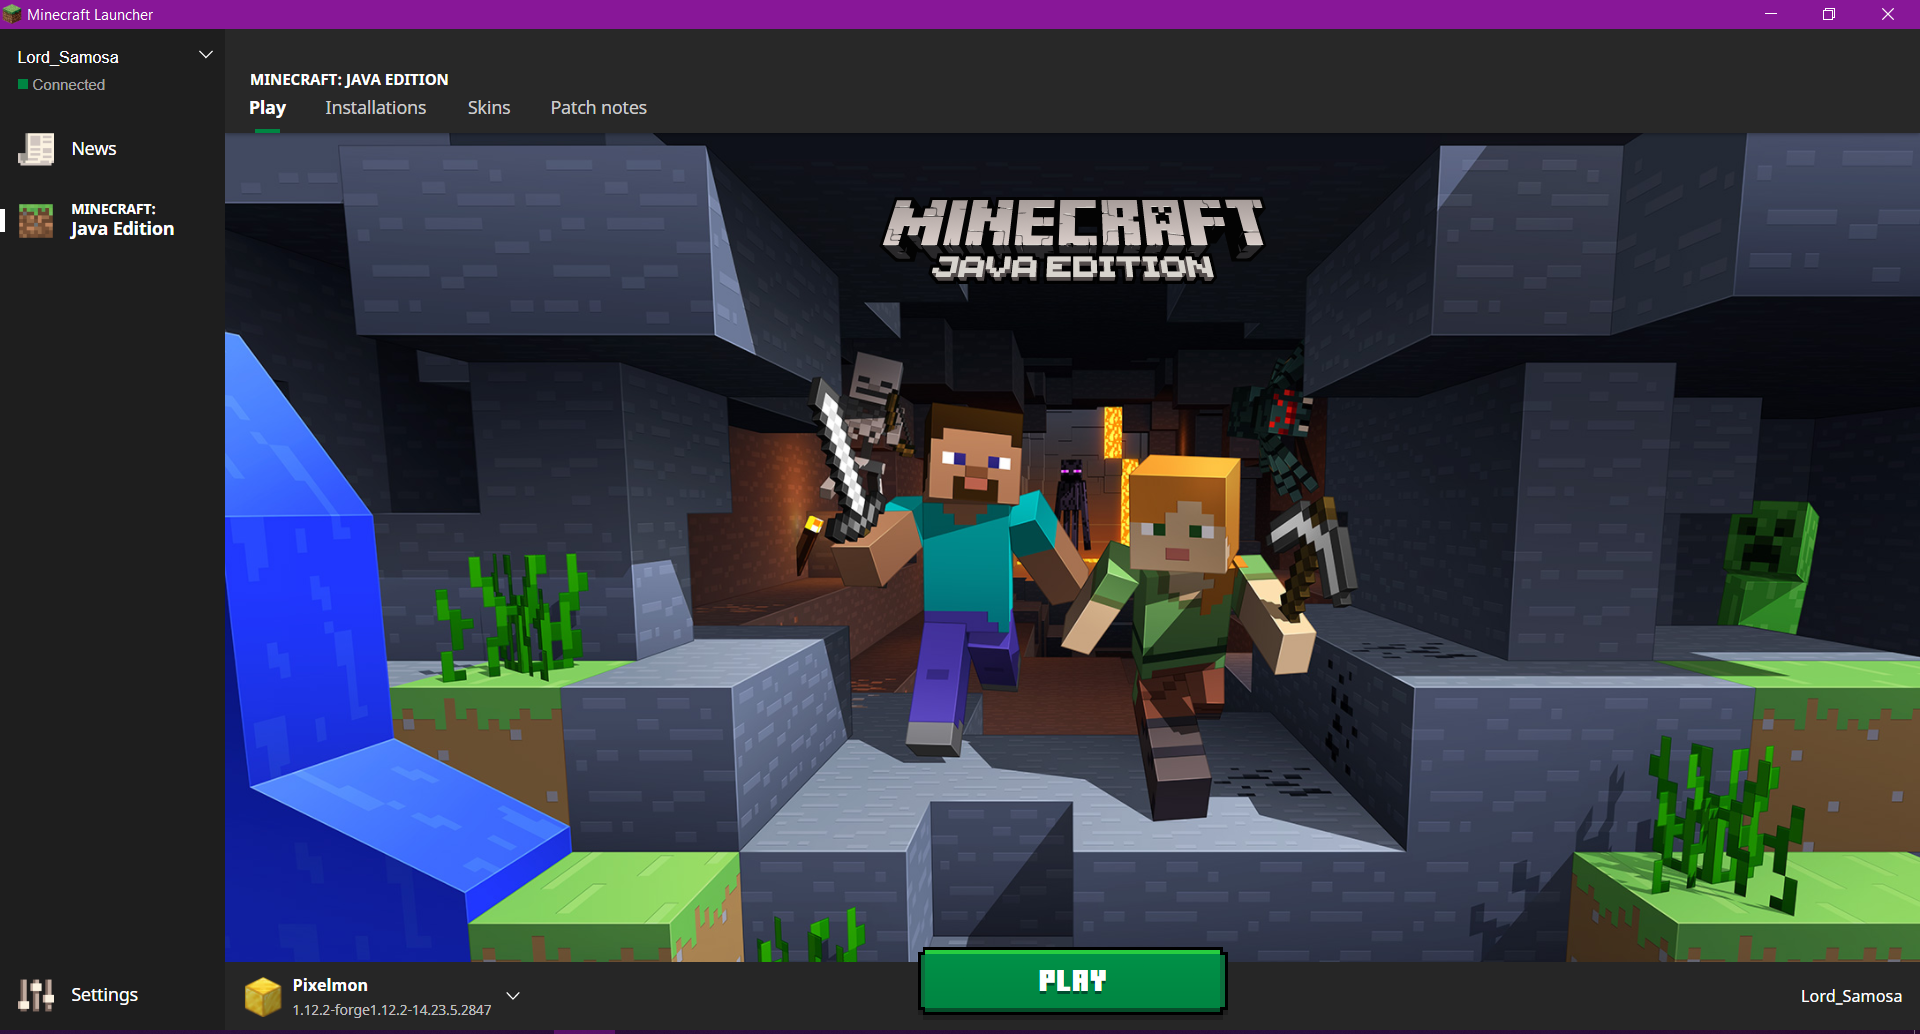The height and width of the screenshot is (1034, 1920).
Task: Click Lord_Samosa username at bottom right
Action: pyautogui.click(x=1851, y=996)
